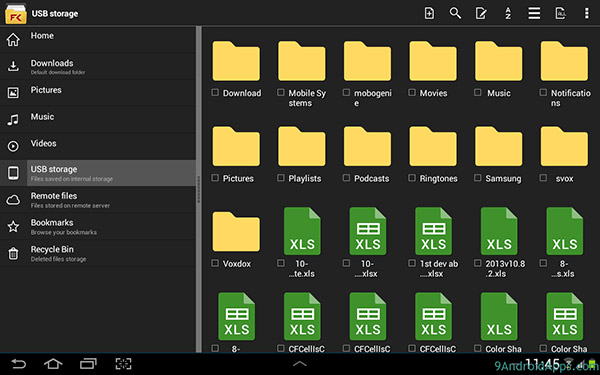Open the 10-...te.xls file icon
This screenshot has width=600, height=375.
[302, 231]
